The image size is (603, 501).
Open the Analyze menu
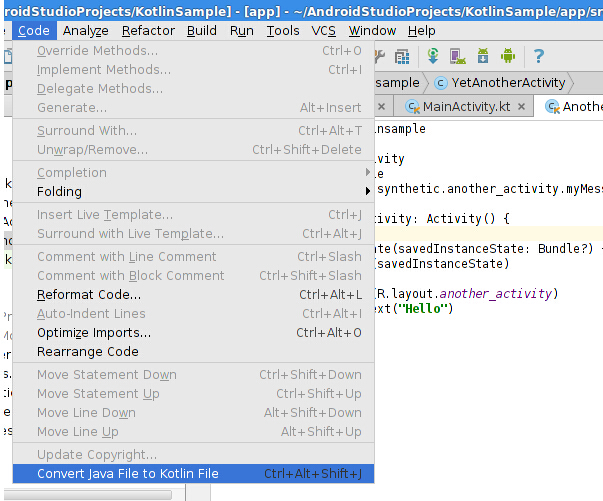[x=85, y=30]
